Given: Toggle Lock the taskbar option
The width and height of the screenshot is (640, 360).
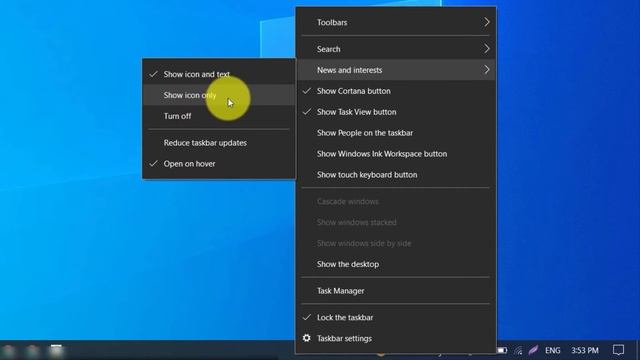Looking at the screenshot, I should (x=395, y=317).
